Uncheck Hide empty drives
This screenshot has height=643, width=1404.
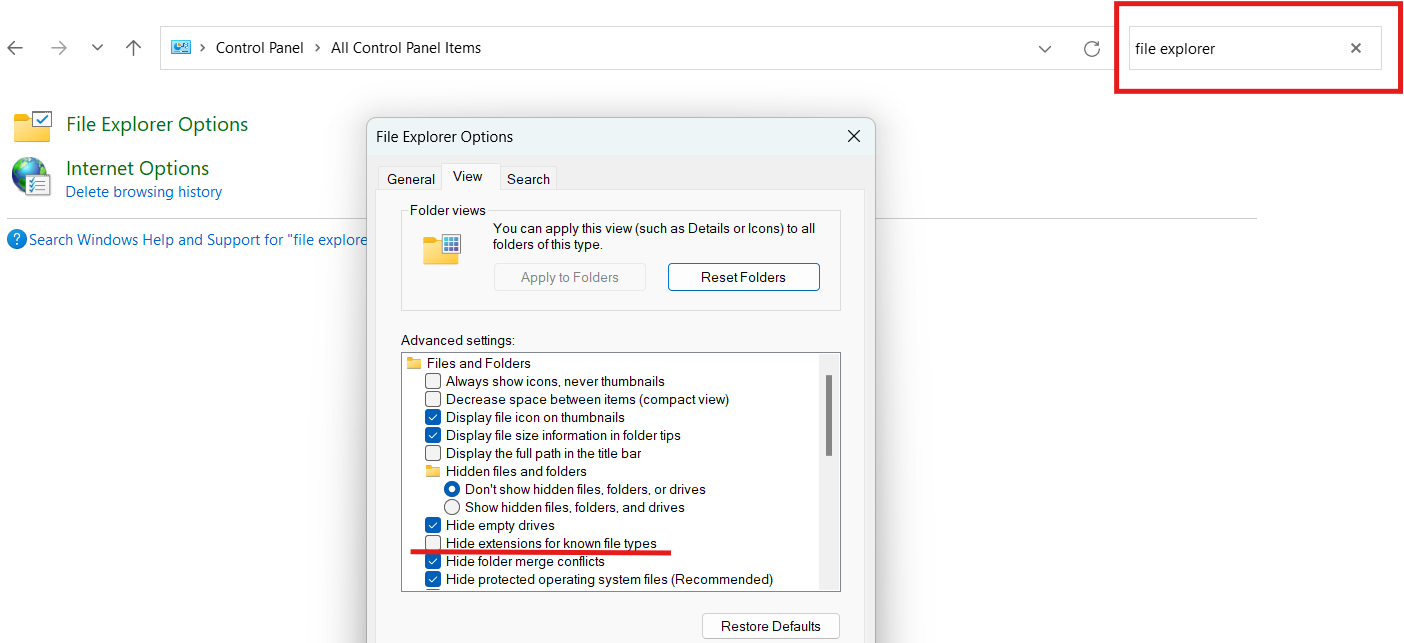(433, 525)
